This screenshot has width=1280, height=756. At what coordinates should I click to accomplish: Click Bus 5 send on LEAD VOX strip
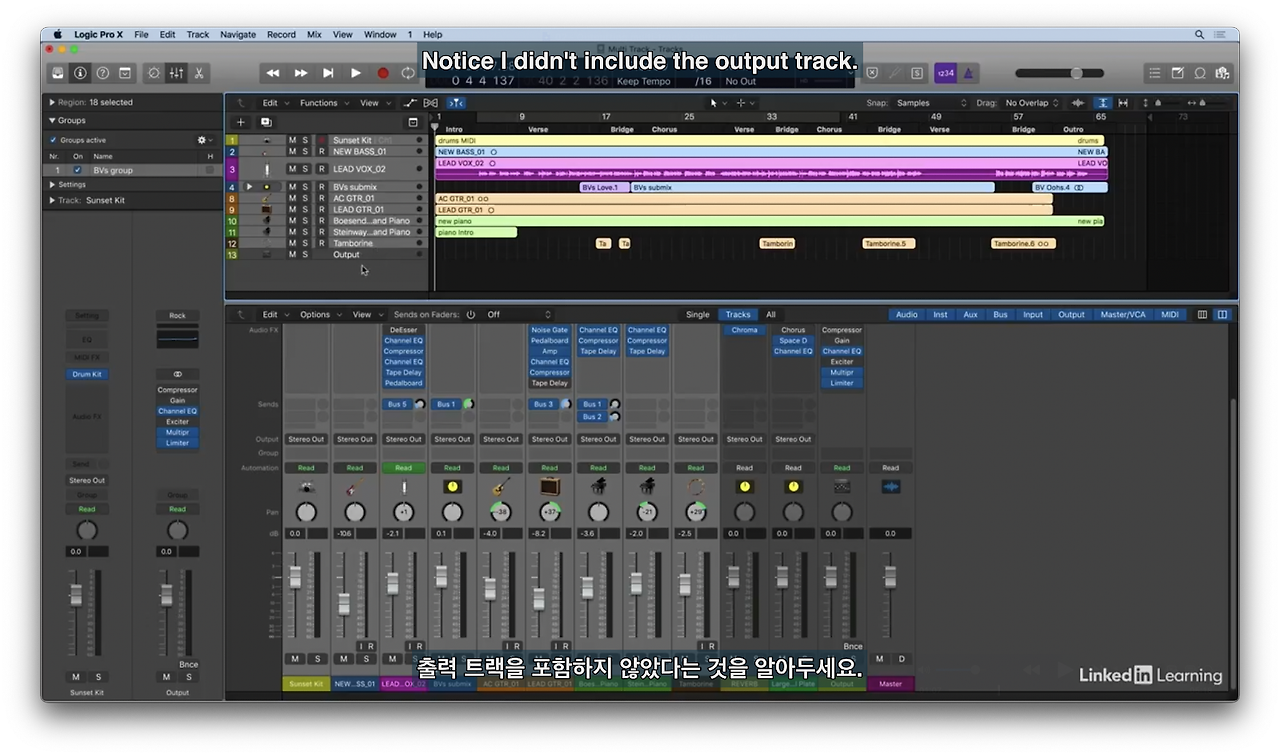click(397, 404)
